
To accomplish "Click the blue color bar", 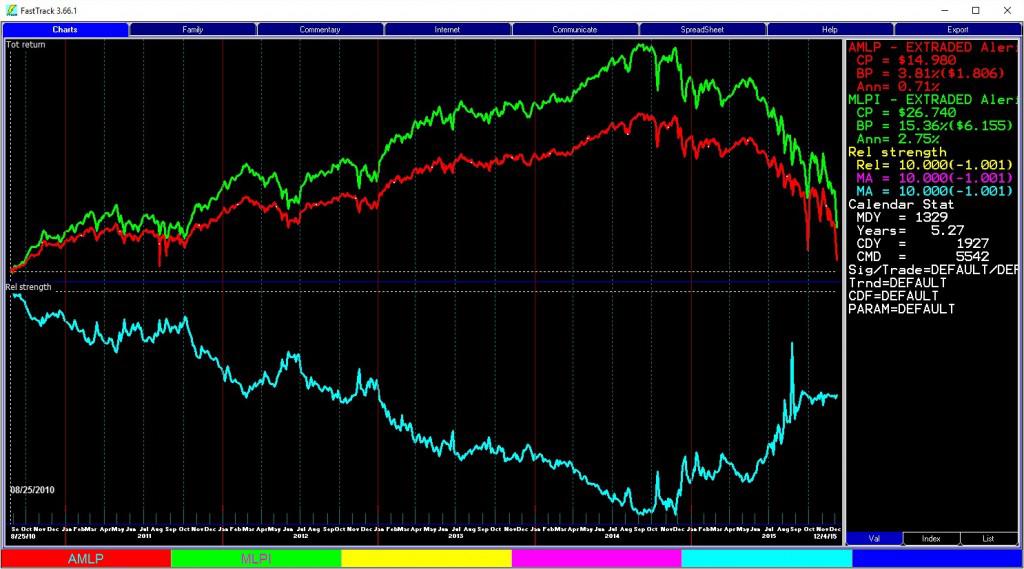I will click(937, 559).
